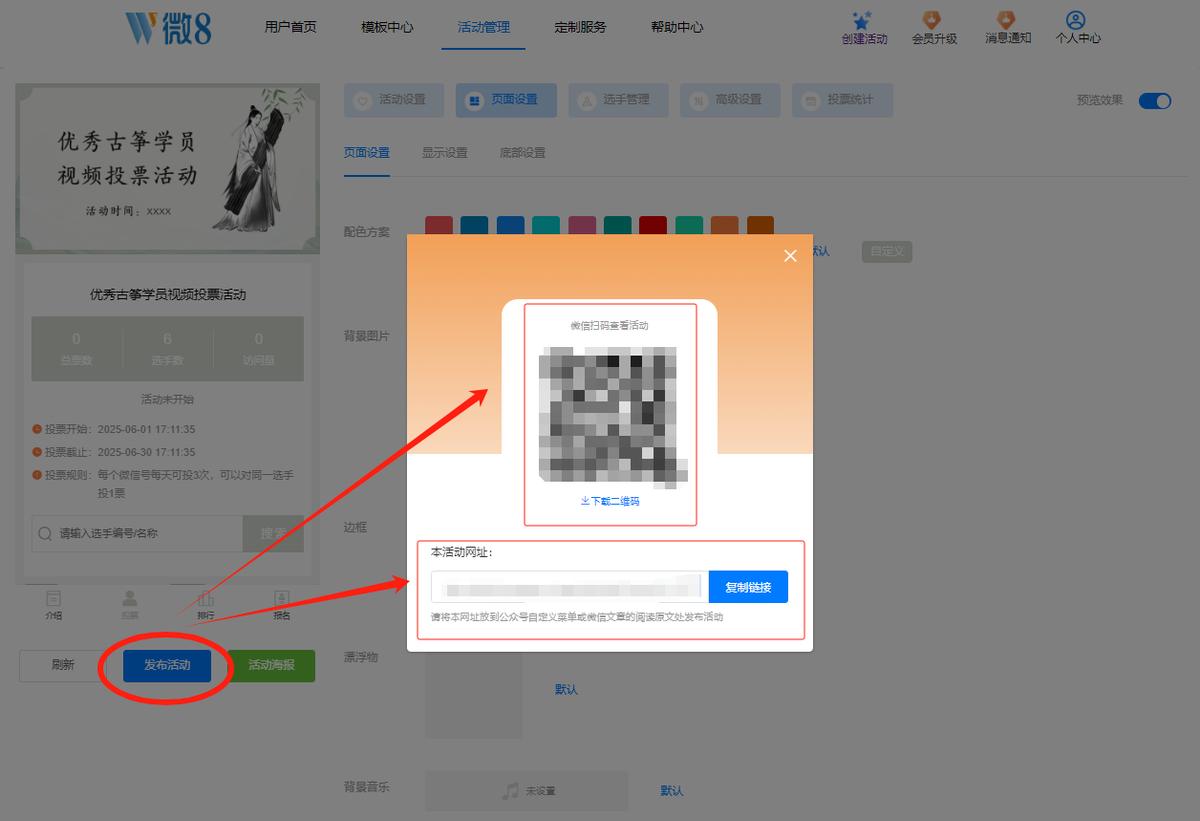
Task: Select the 页面设置 top button tab
Action: (506, 100)
